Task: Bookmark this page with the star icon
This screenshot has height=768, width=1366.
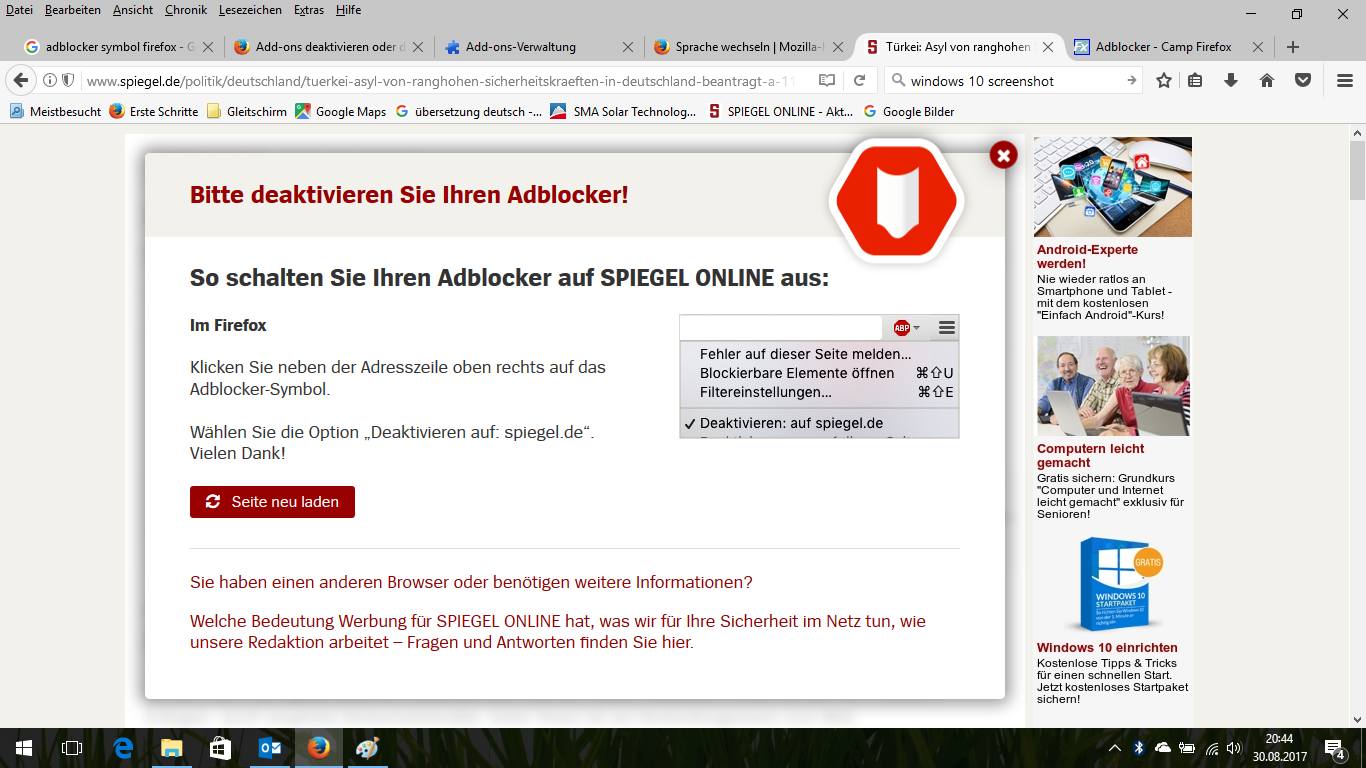Action: coord(1164,80)
